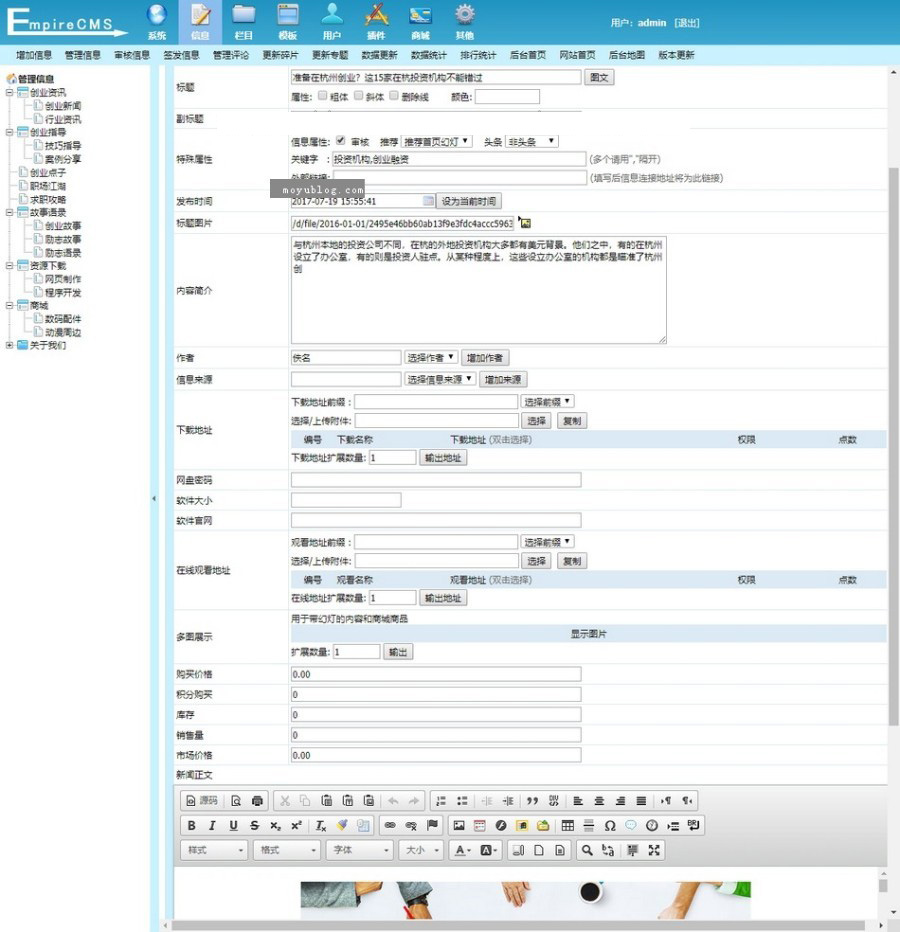This screenshot has height=932, width=900.
Task: Open the 选择作者 dropdown
Action: click(x=431, y=357)
